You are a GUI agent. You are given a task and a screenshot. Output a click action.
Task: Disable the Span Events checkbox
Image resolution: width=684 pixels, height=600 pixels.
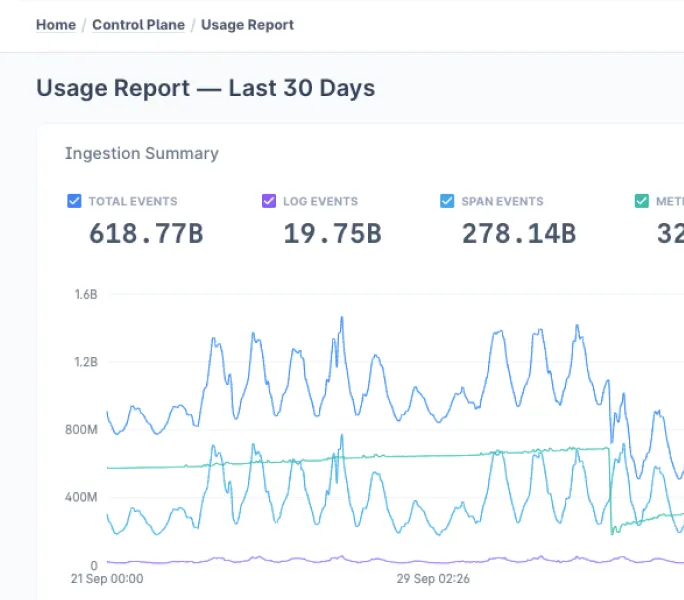(x=447, y=201)
